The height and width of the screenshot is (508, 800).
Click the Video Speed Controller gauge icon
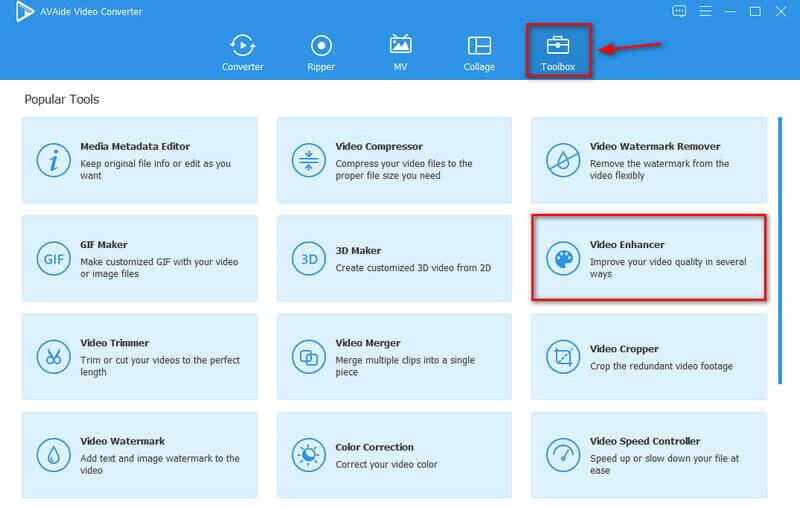pos(563,455)
